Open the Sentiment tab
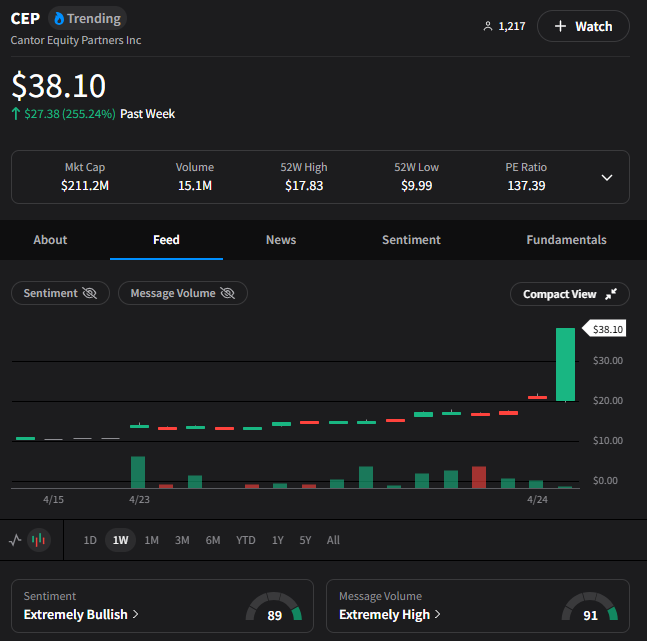Viewport: 647px width, 641px height. [x=411, y=240]
